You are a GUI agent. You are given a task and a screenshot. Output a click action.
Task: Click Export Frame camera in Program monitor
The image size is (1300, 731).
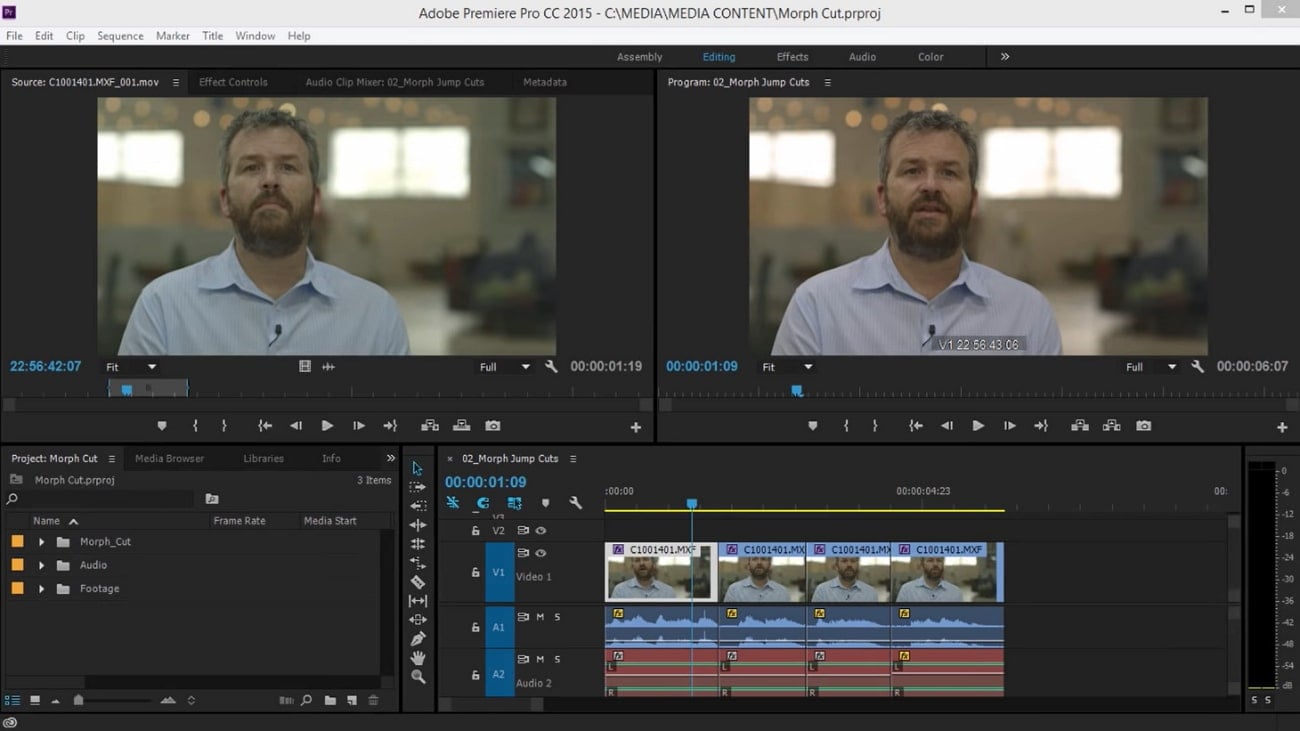[1143, 426]
